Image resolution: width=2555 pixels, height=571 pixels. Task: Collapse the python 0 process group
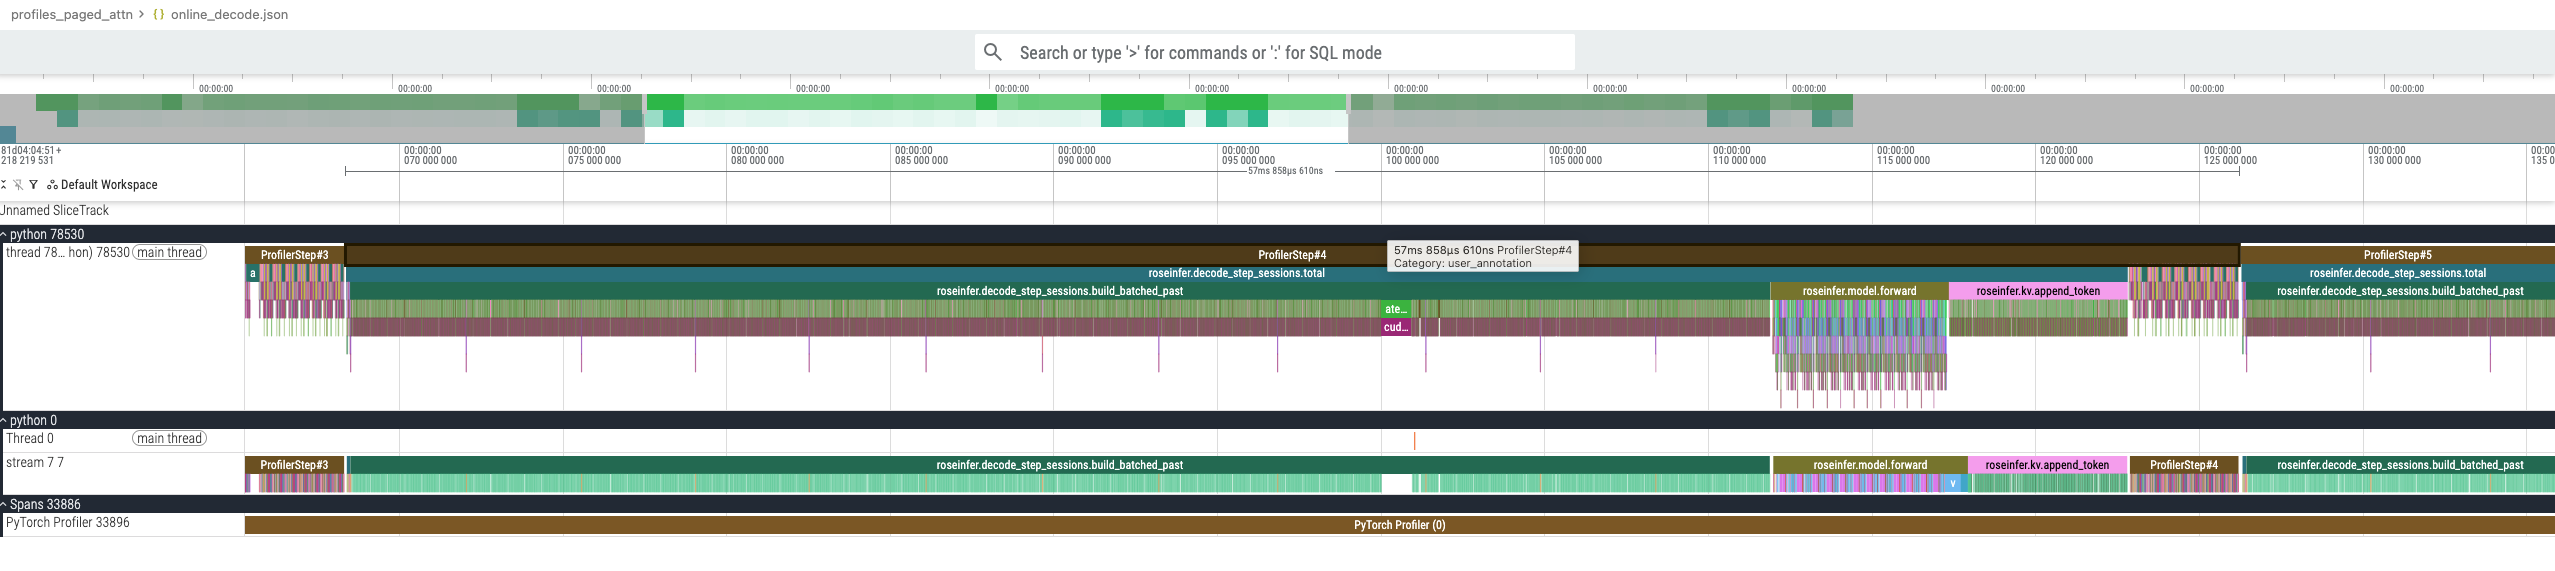[4, 421]
